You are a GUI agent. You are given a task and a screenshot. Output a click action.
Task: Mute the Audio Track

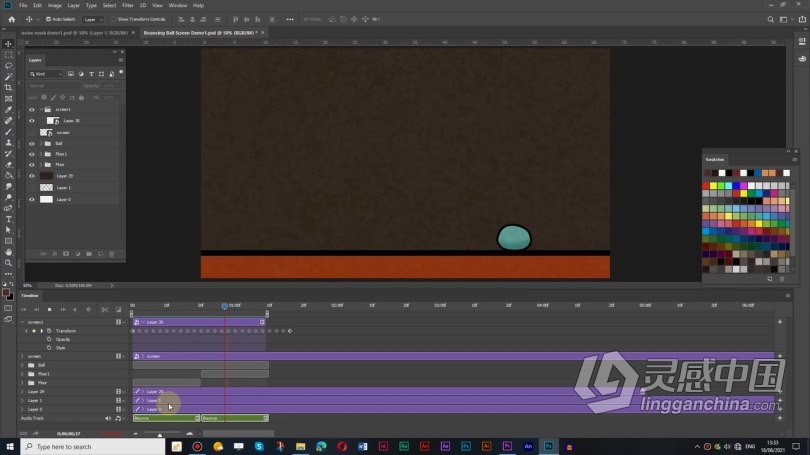tap(108, 418)
